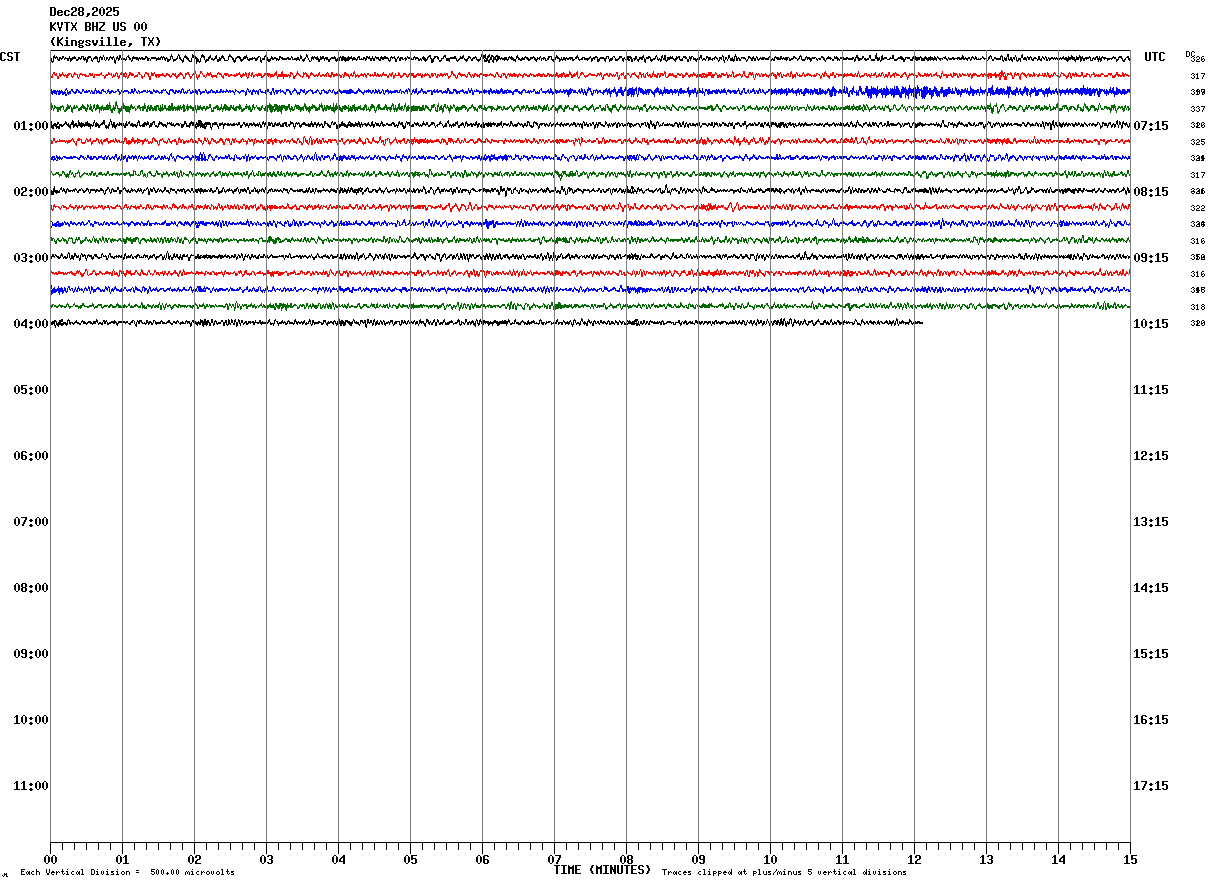
Task: Click the "01:00" CST hour label
Action: [x=31, y=126]
